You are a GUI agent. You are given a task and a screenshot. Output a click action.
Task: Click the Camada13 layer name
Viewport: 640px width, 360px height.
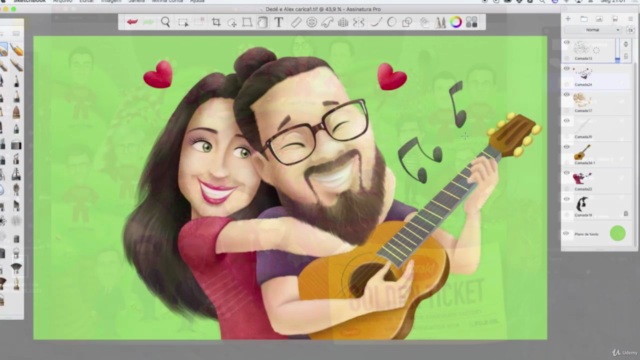coord(583,59)
